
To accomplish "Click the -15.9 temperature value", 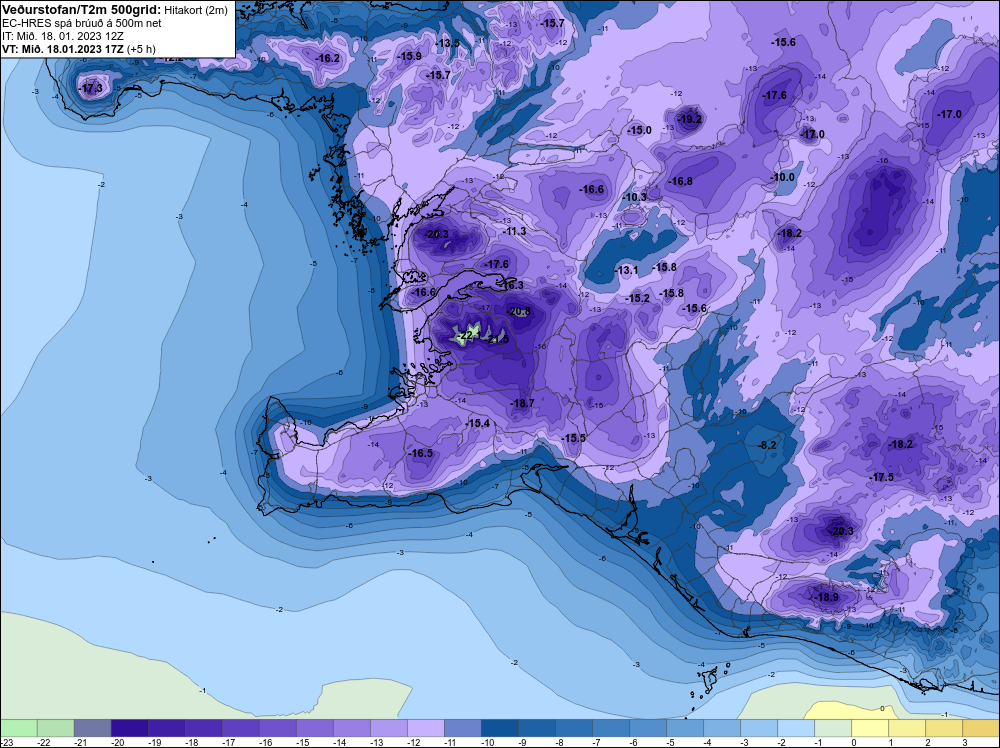I will (410, 56).
